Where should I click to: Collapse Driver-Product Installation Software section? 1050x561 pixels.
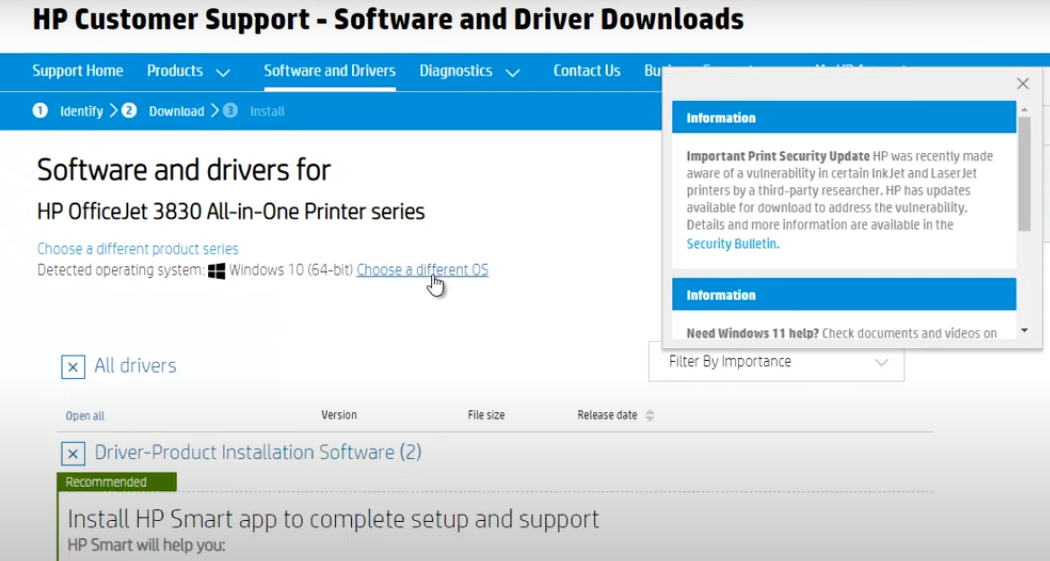tap(73, 454)
